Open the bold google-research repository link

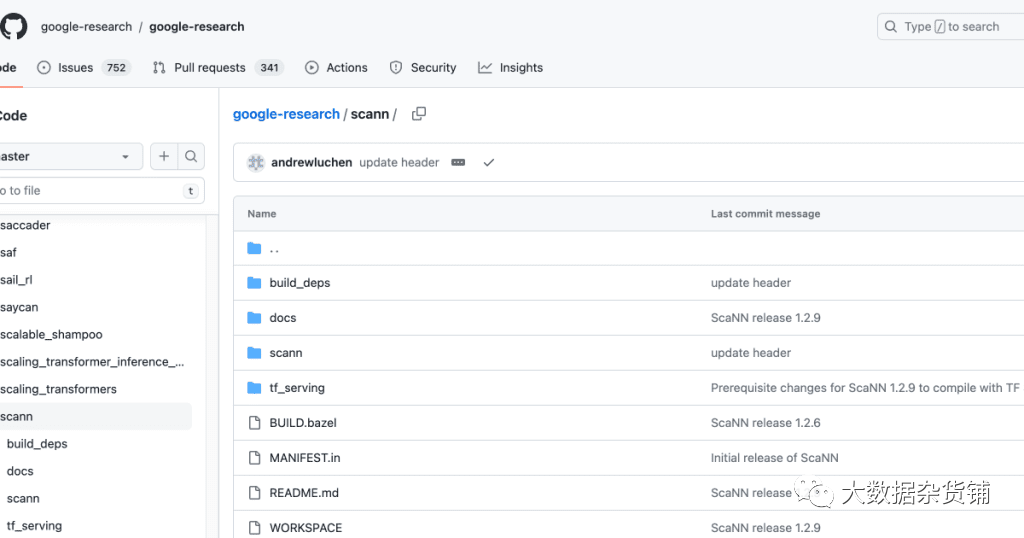tap(197, 27)
